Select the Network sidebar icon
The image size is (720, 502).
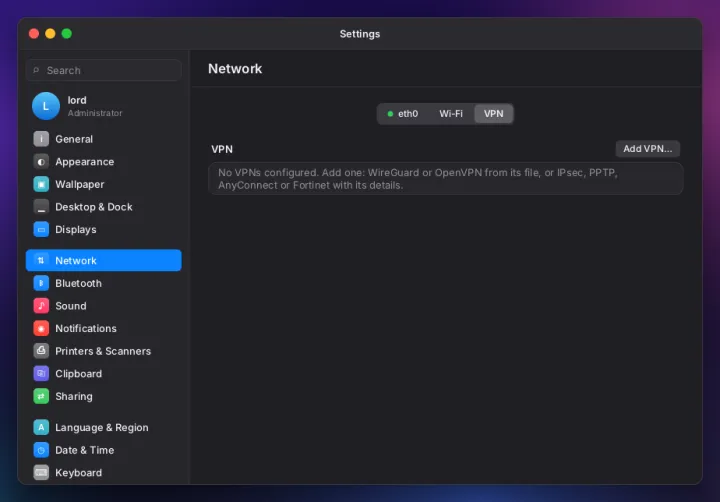(41, 260)
